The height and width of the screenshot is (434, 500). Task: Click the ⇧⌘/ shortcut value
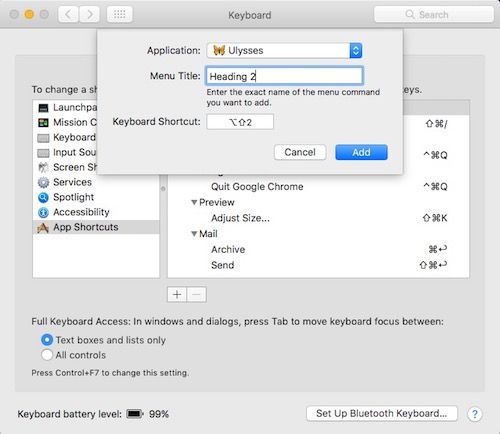click(436, 124)
